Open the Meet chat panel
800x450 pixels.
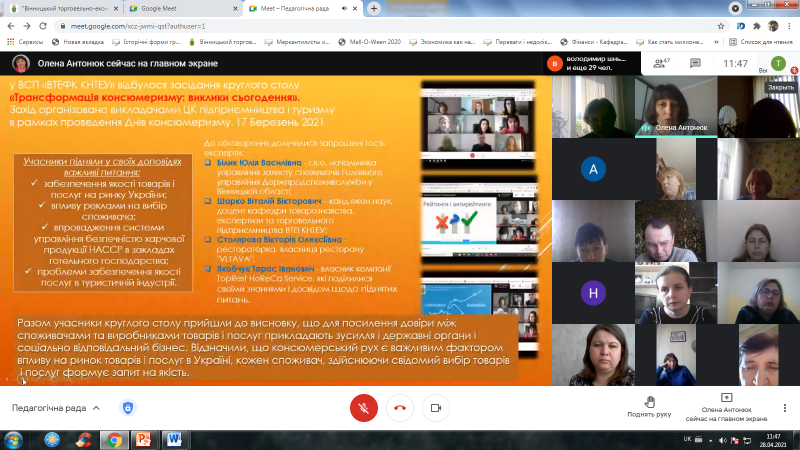click(695, 63)
